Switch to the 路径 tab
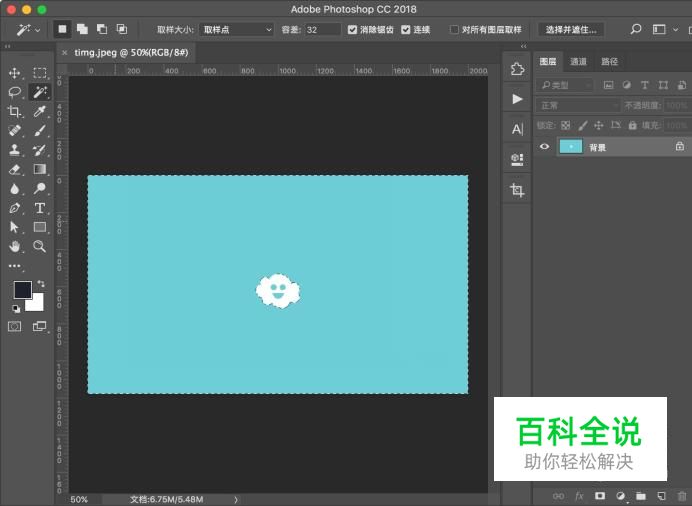The width and height of the screenshot is (692, 506). 609,62
